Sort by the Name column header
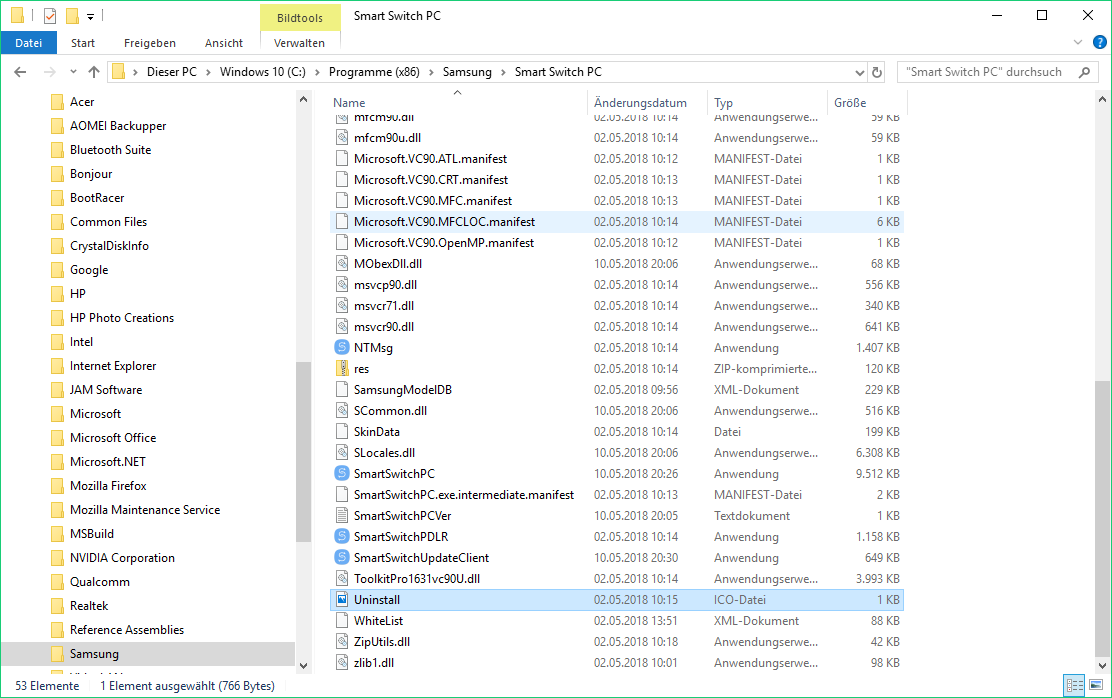Image resolution: width=1112 pixels, height=698 pixels. 457,103
